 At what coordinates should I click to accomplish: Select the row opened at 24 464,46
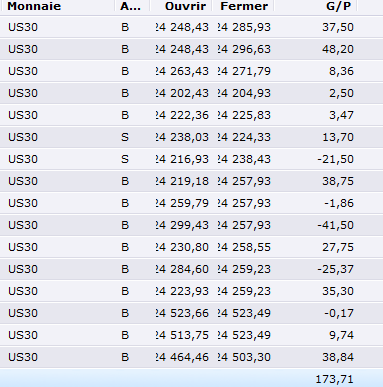[x=191, y=357]
